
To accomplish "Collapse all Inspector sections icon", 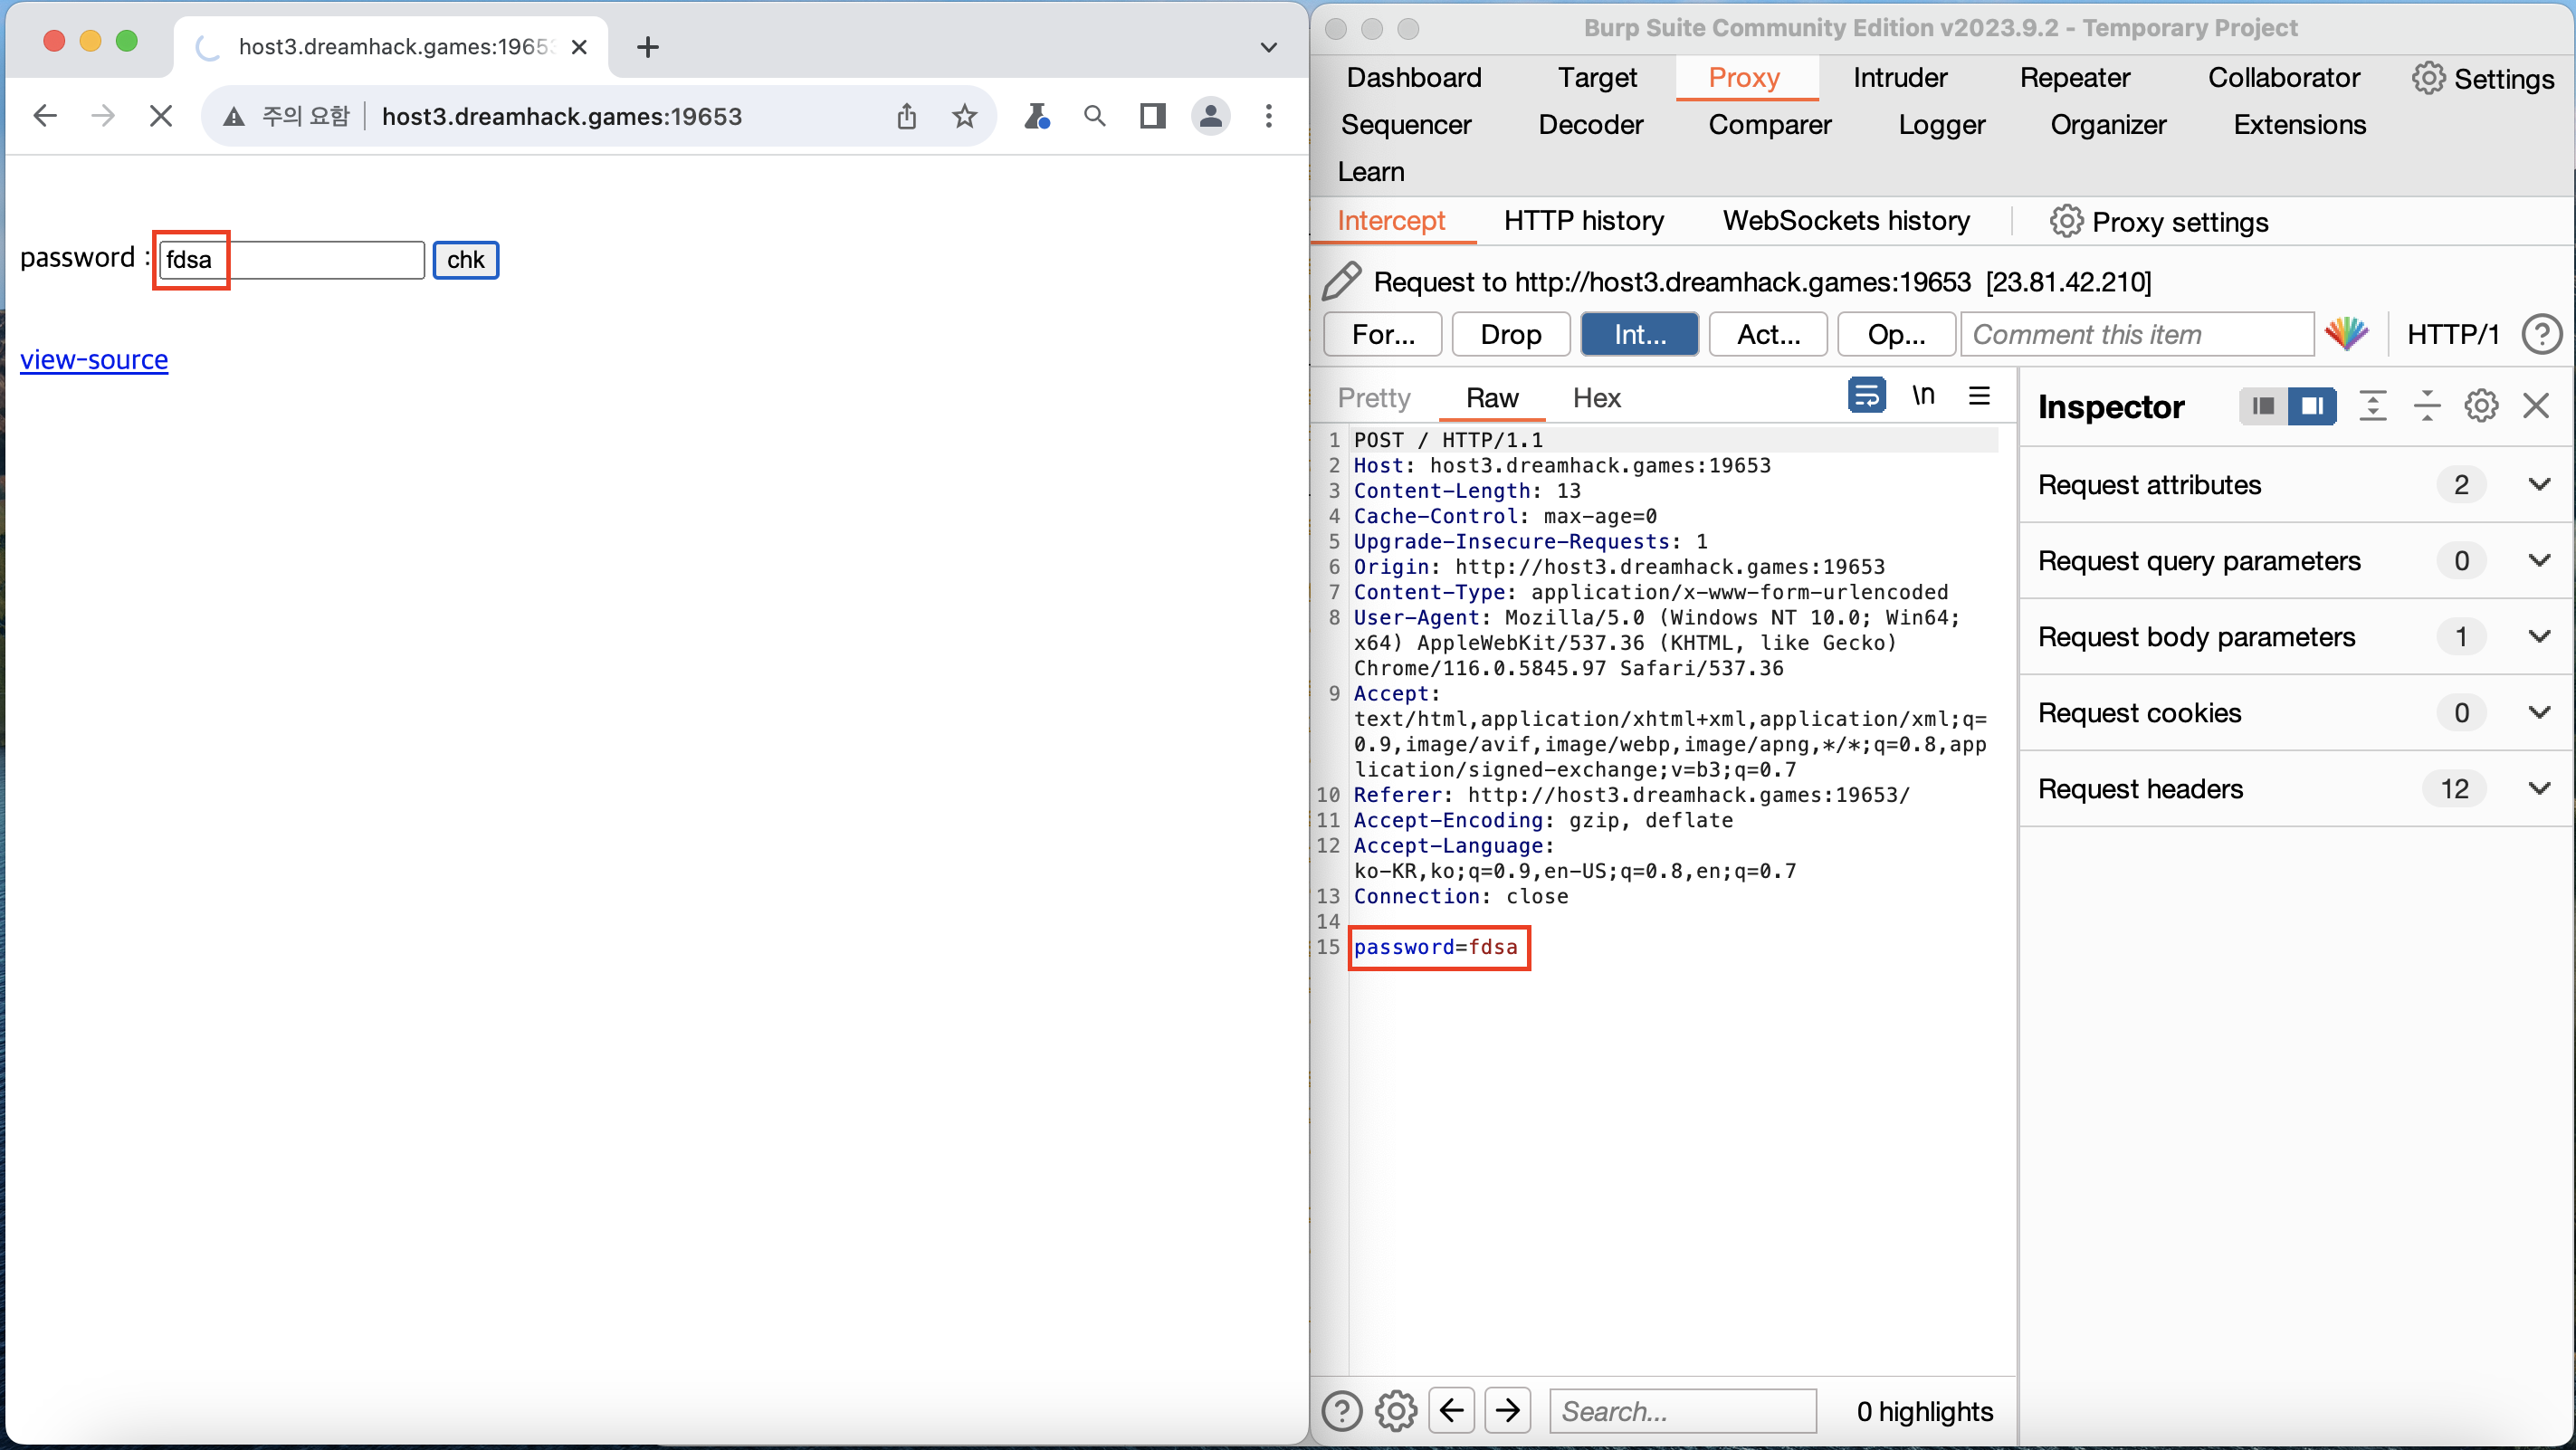I will [x=2427, y=406].
